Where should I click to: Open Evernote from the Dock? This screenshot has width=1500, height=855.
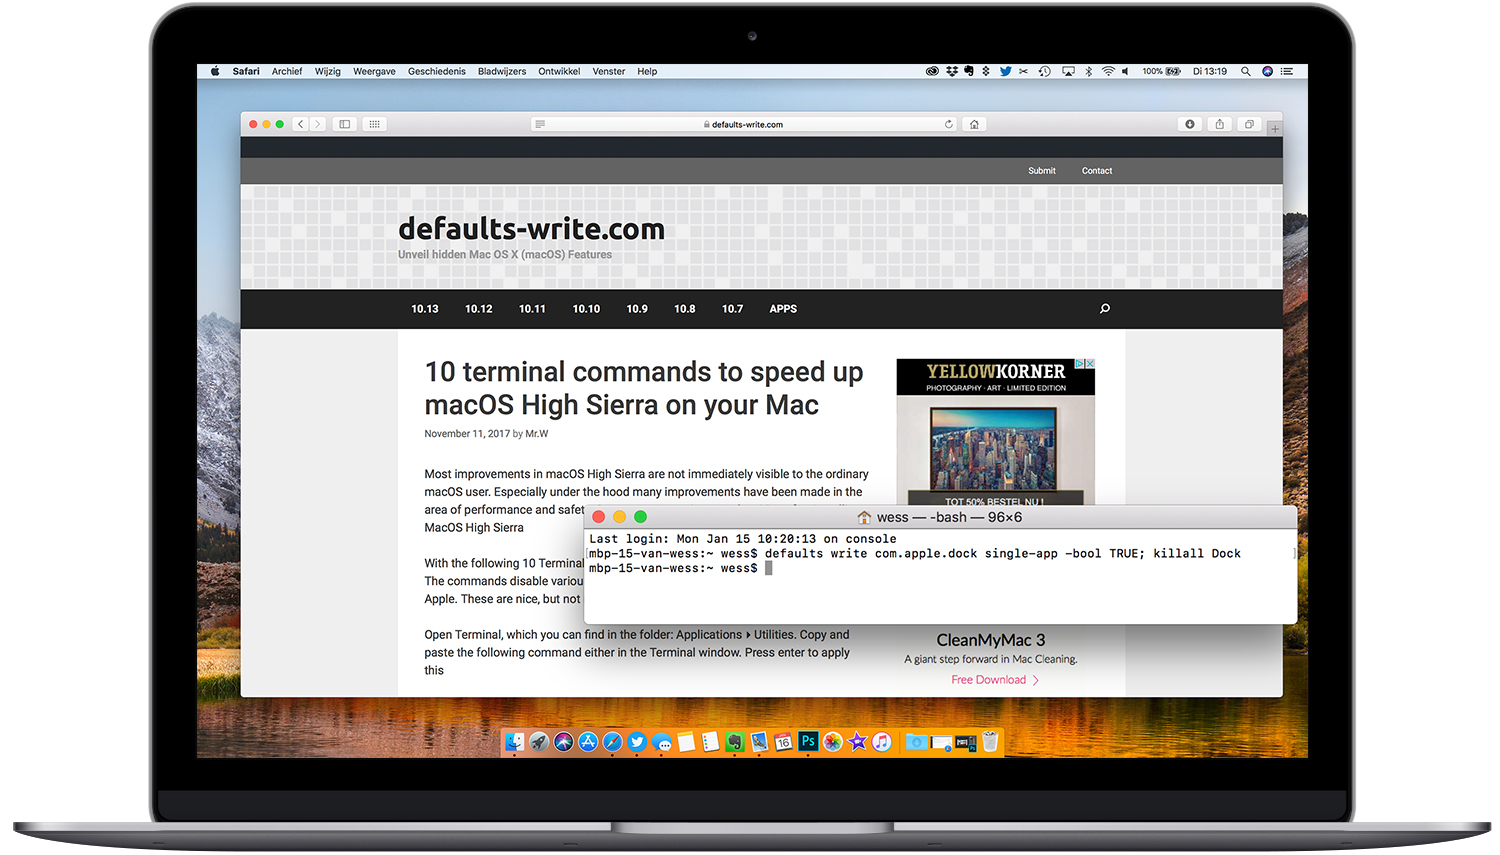click(x=735, y=742)
